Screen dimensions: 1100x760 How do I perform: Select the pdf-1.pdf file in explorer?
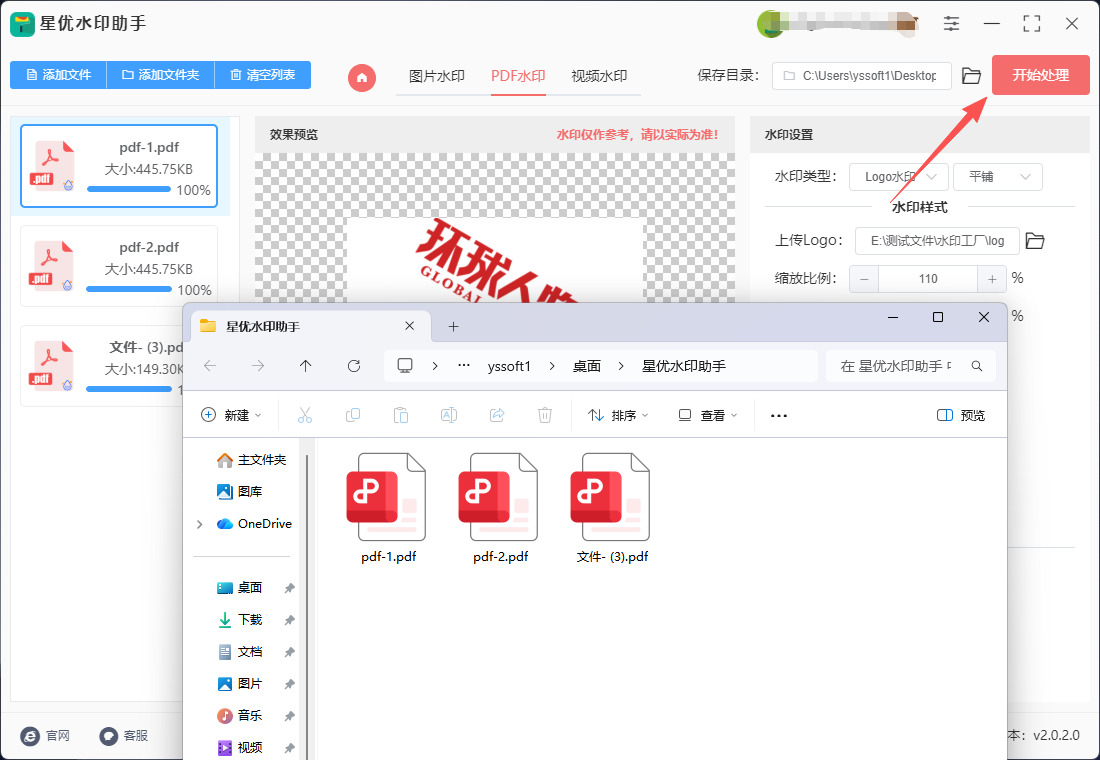[x=388, y=508]
